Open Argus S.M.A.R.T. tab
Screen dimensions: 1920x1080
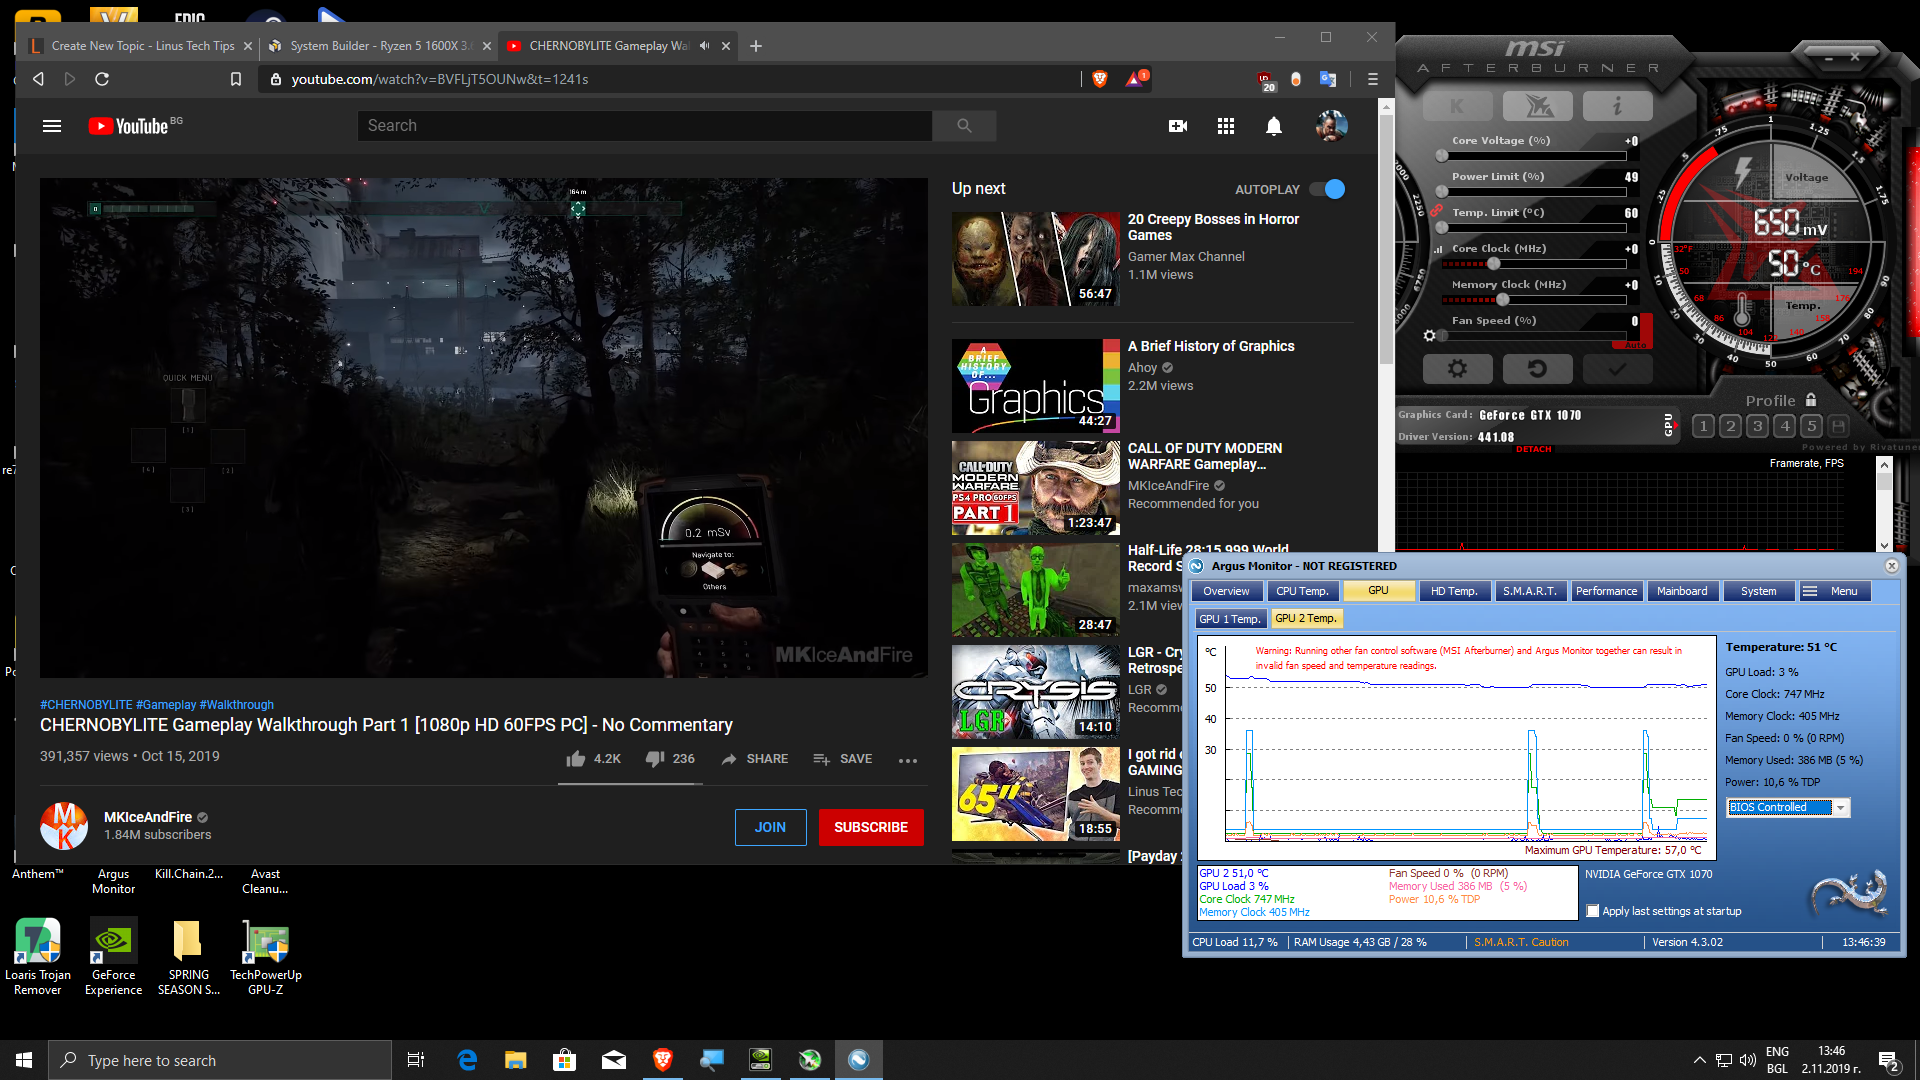click(1530, 592)
